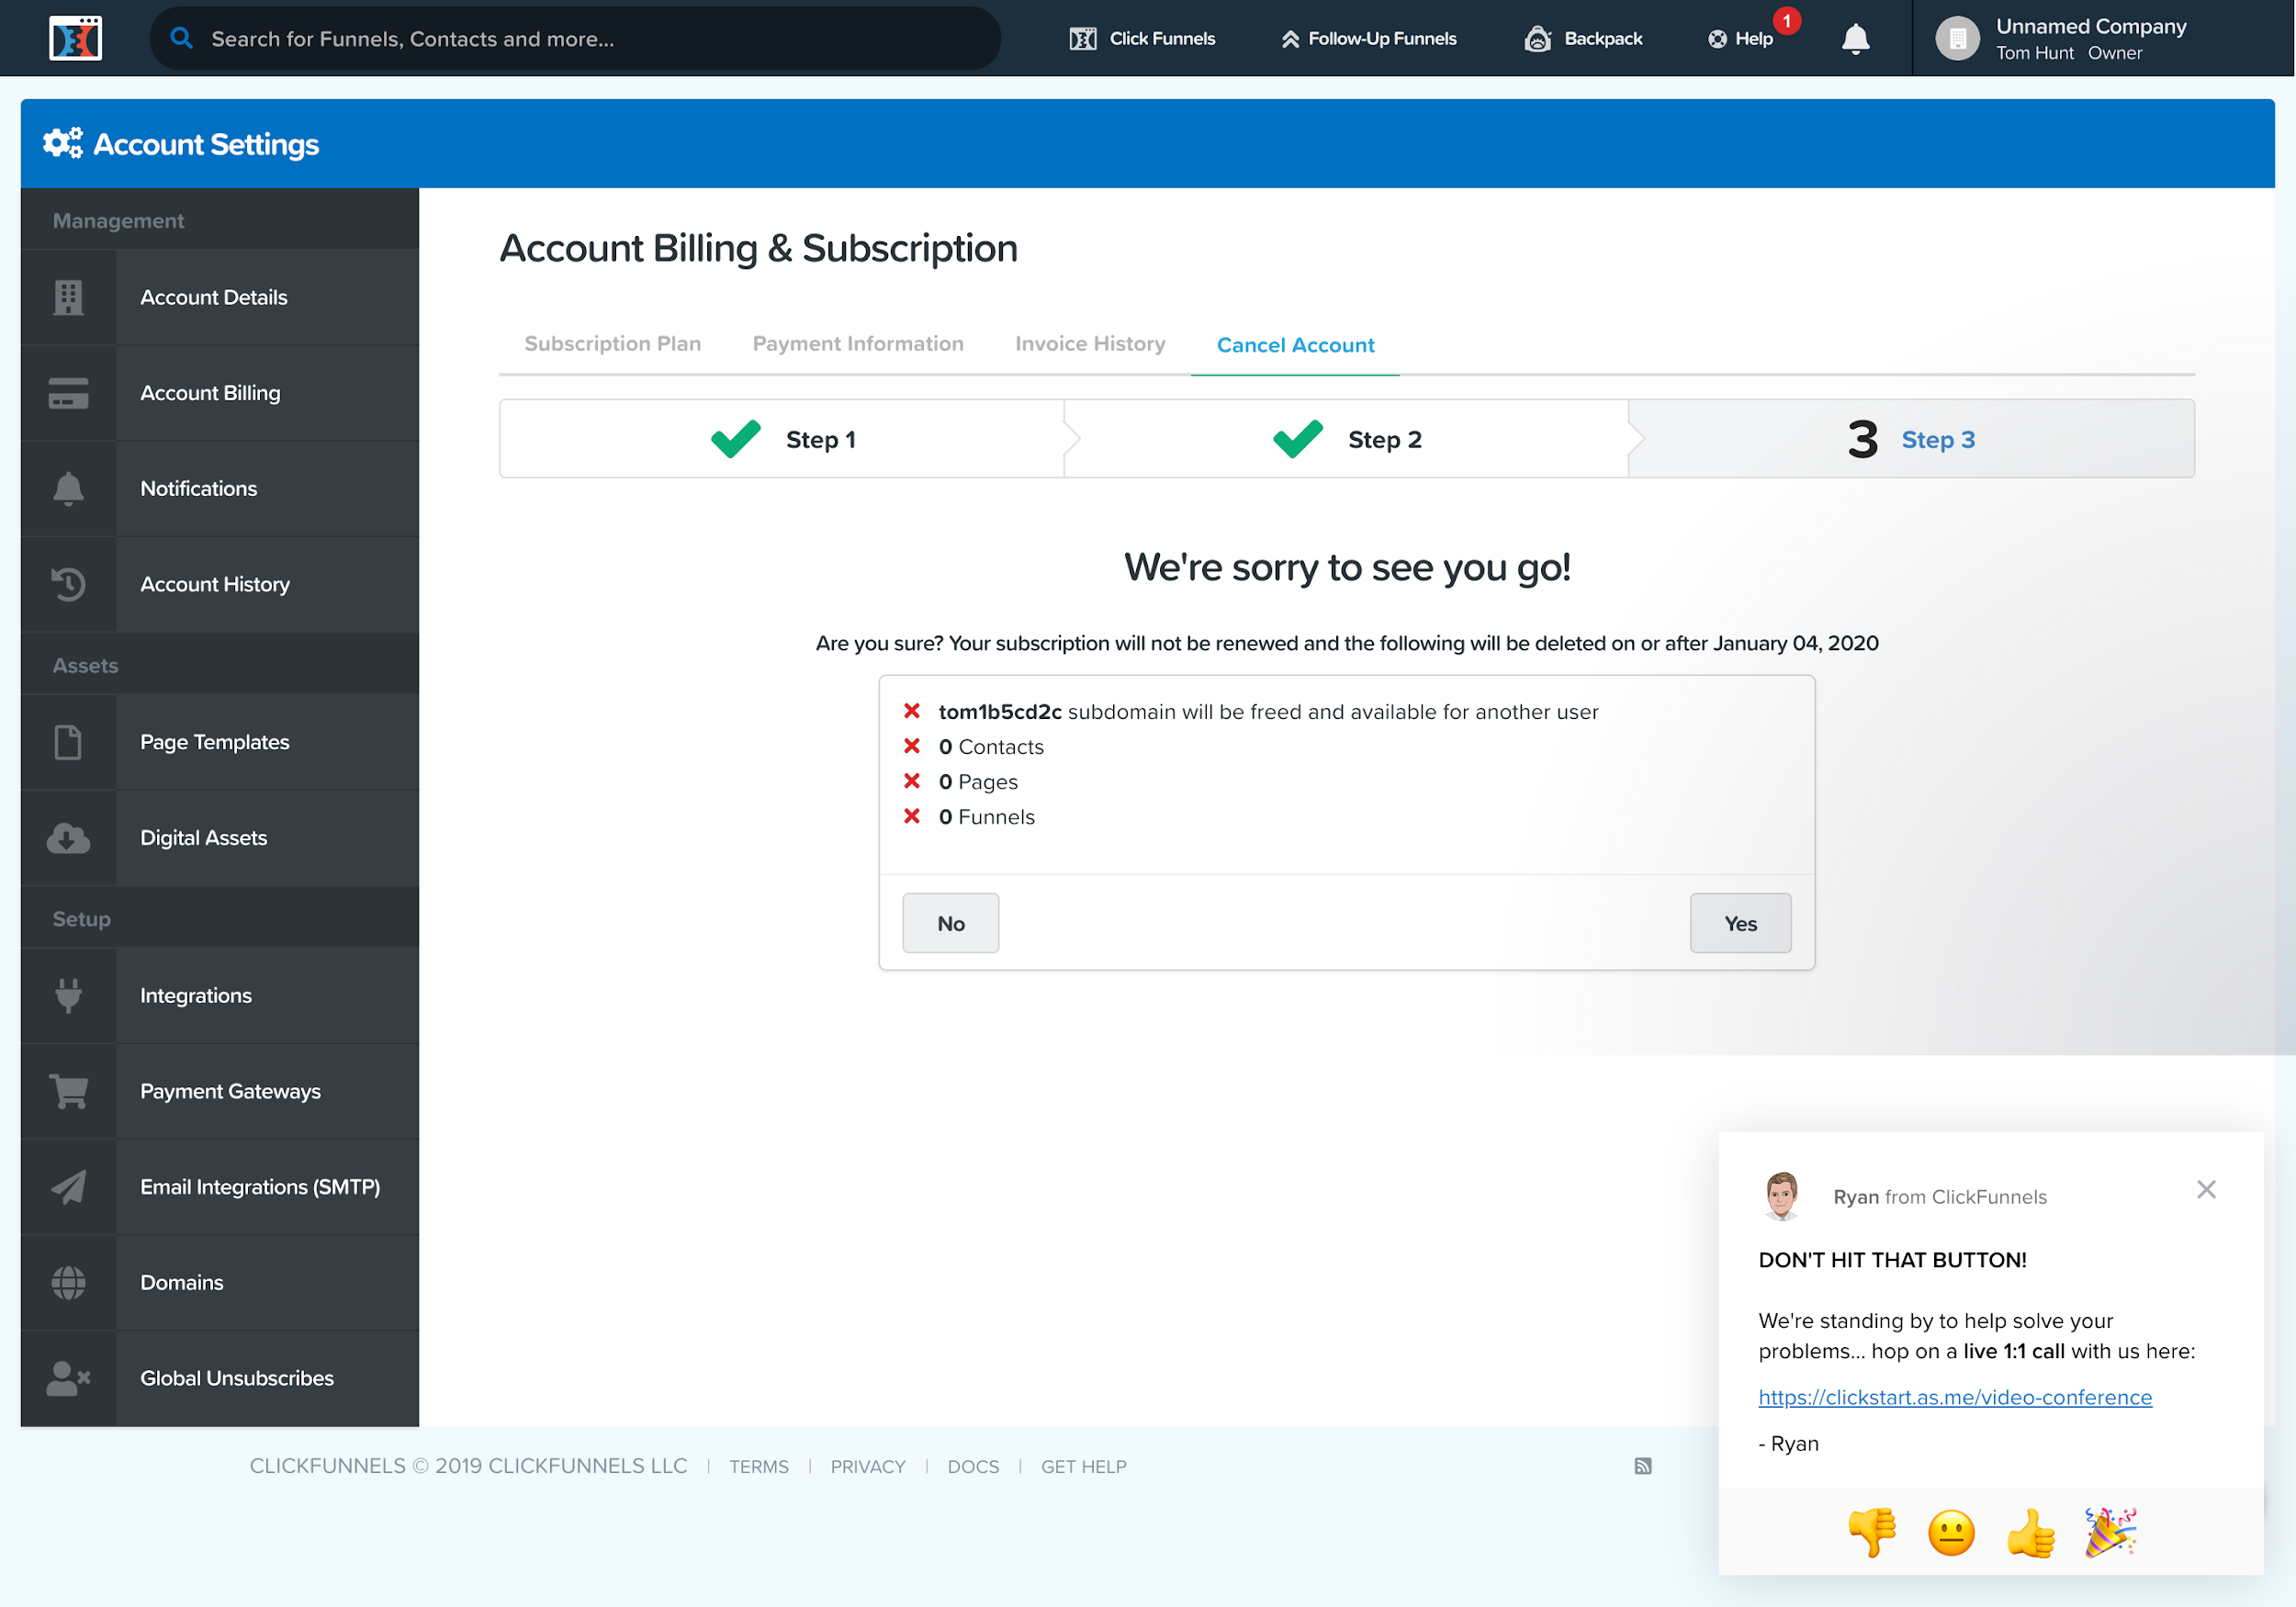Open the Follow-Up Funnels menu
The height and width of the screenshot is (1607, 2296).
[x=1368, y=38]
